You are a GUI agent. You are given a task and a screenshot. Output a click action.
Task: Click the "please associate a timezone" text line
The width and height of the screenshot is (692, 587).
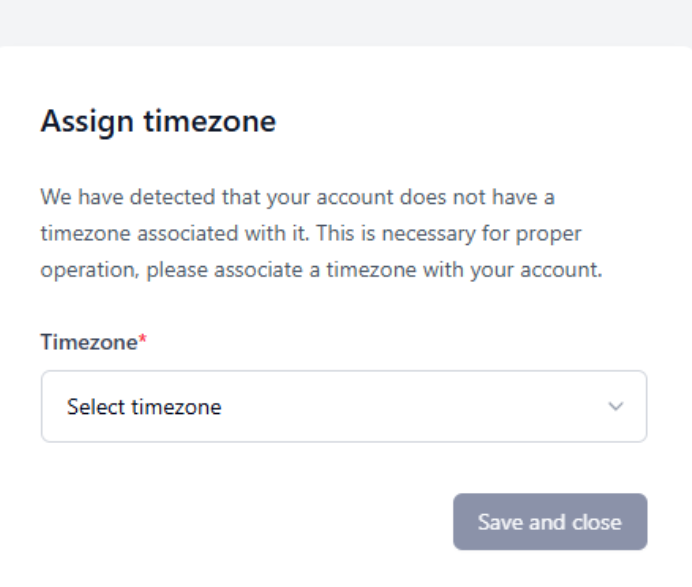pyautogui.click(x=321, y=271)
